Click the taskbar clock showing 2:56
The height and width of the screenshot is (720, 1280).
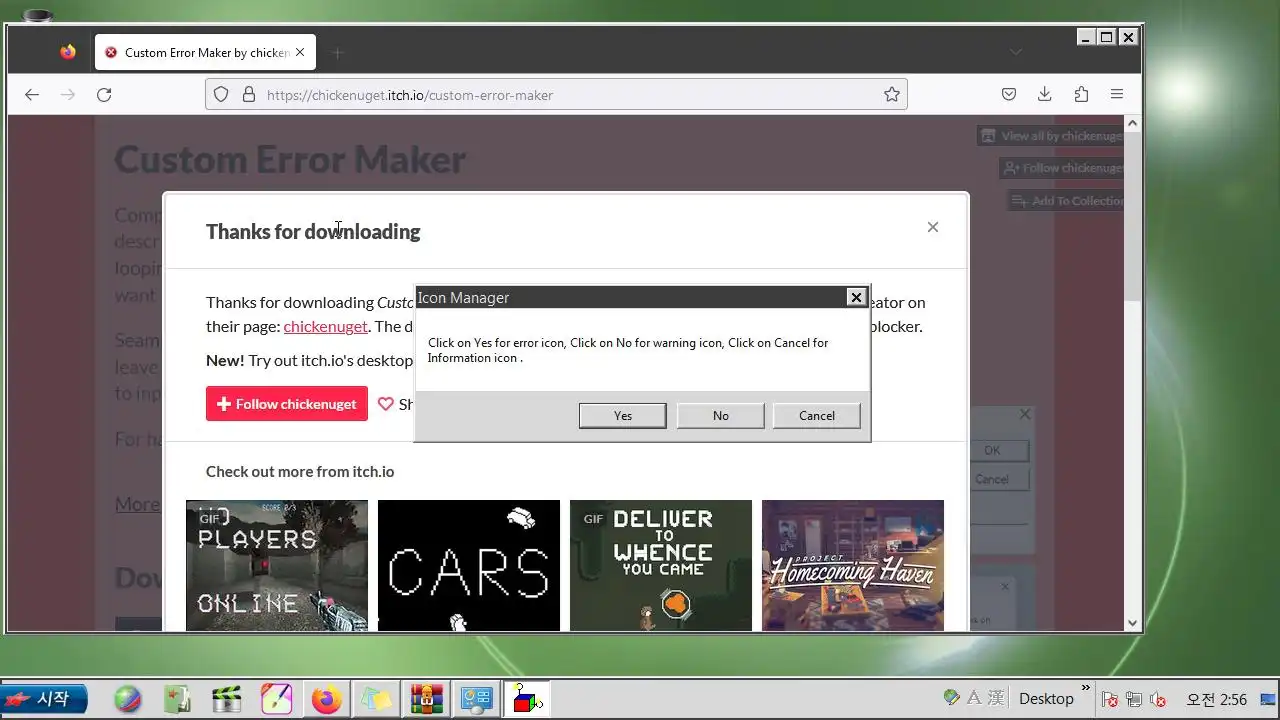pyautogui.click(x=1216, y=699)
